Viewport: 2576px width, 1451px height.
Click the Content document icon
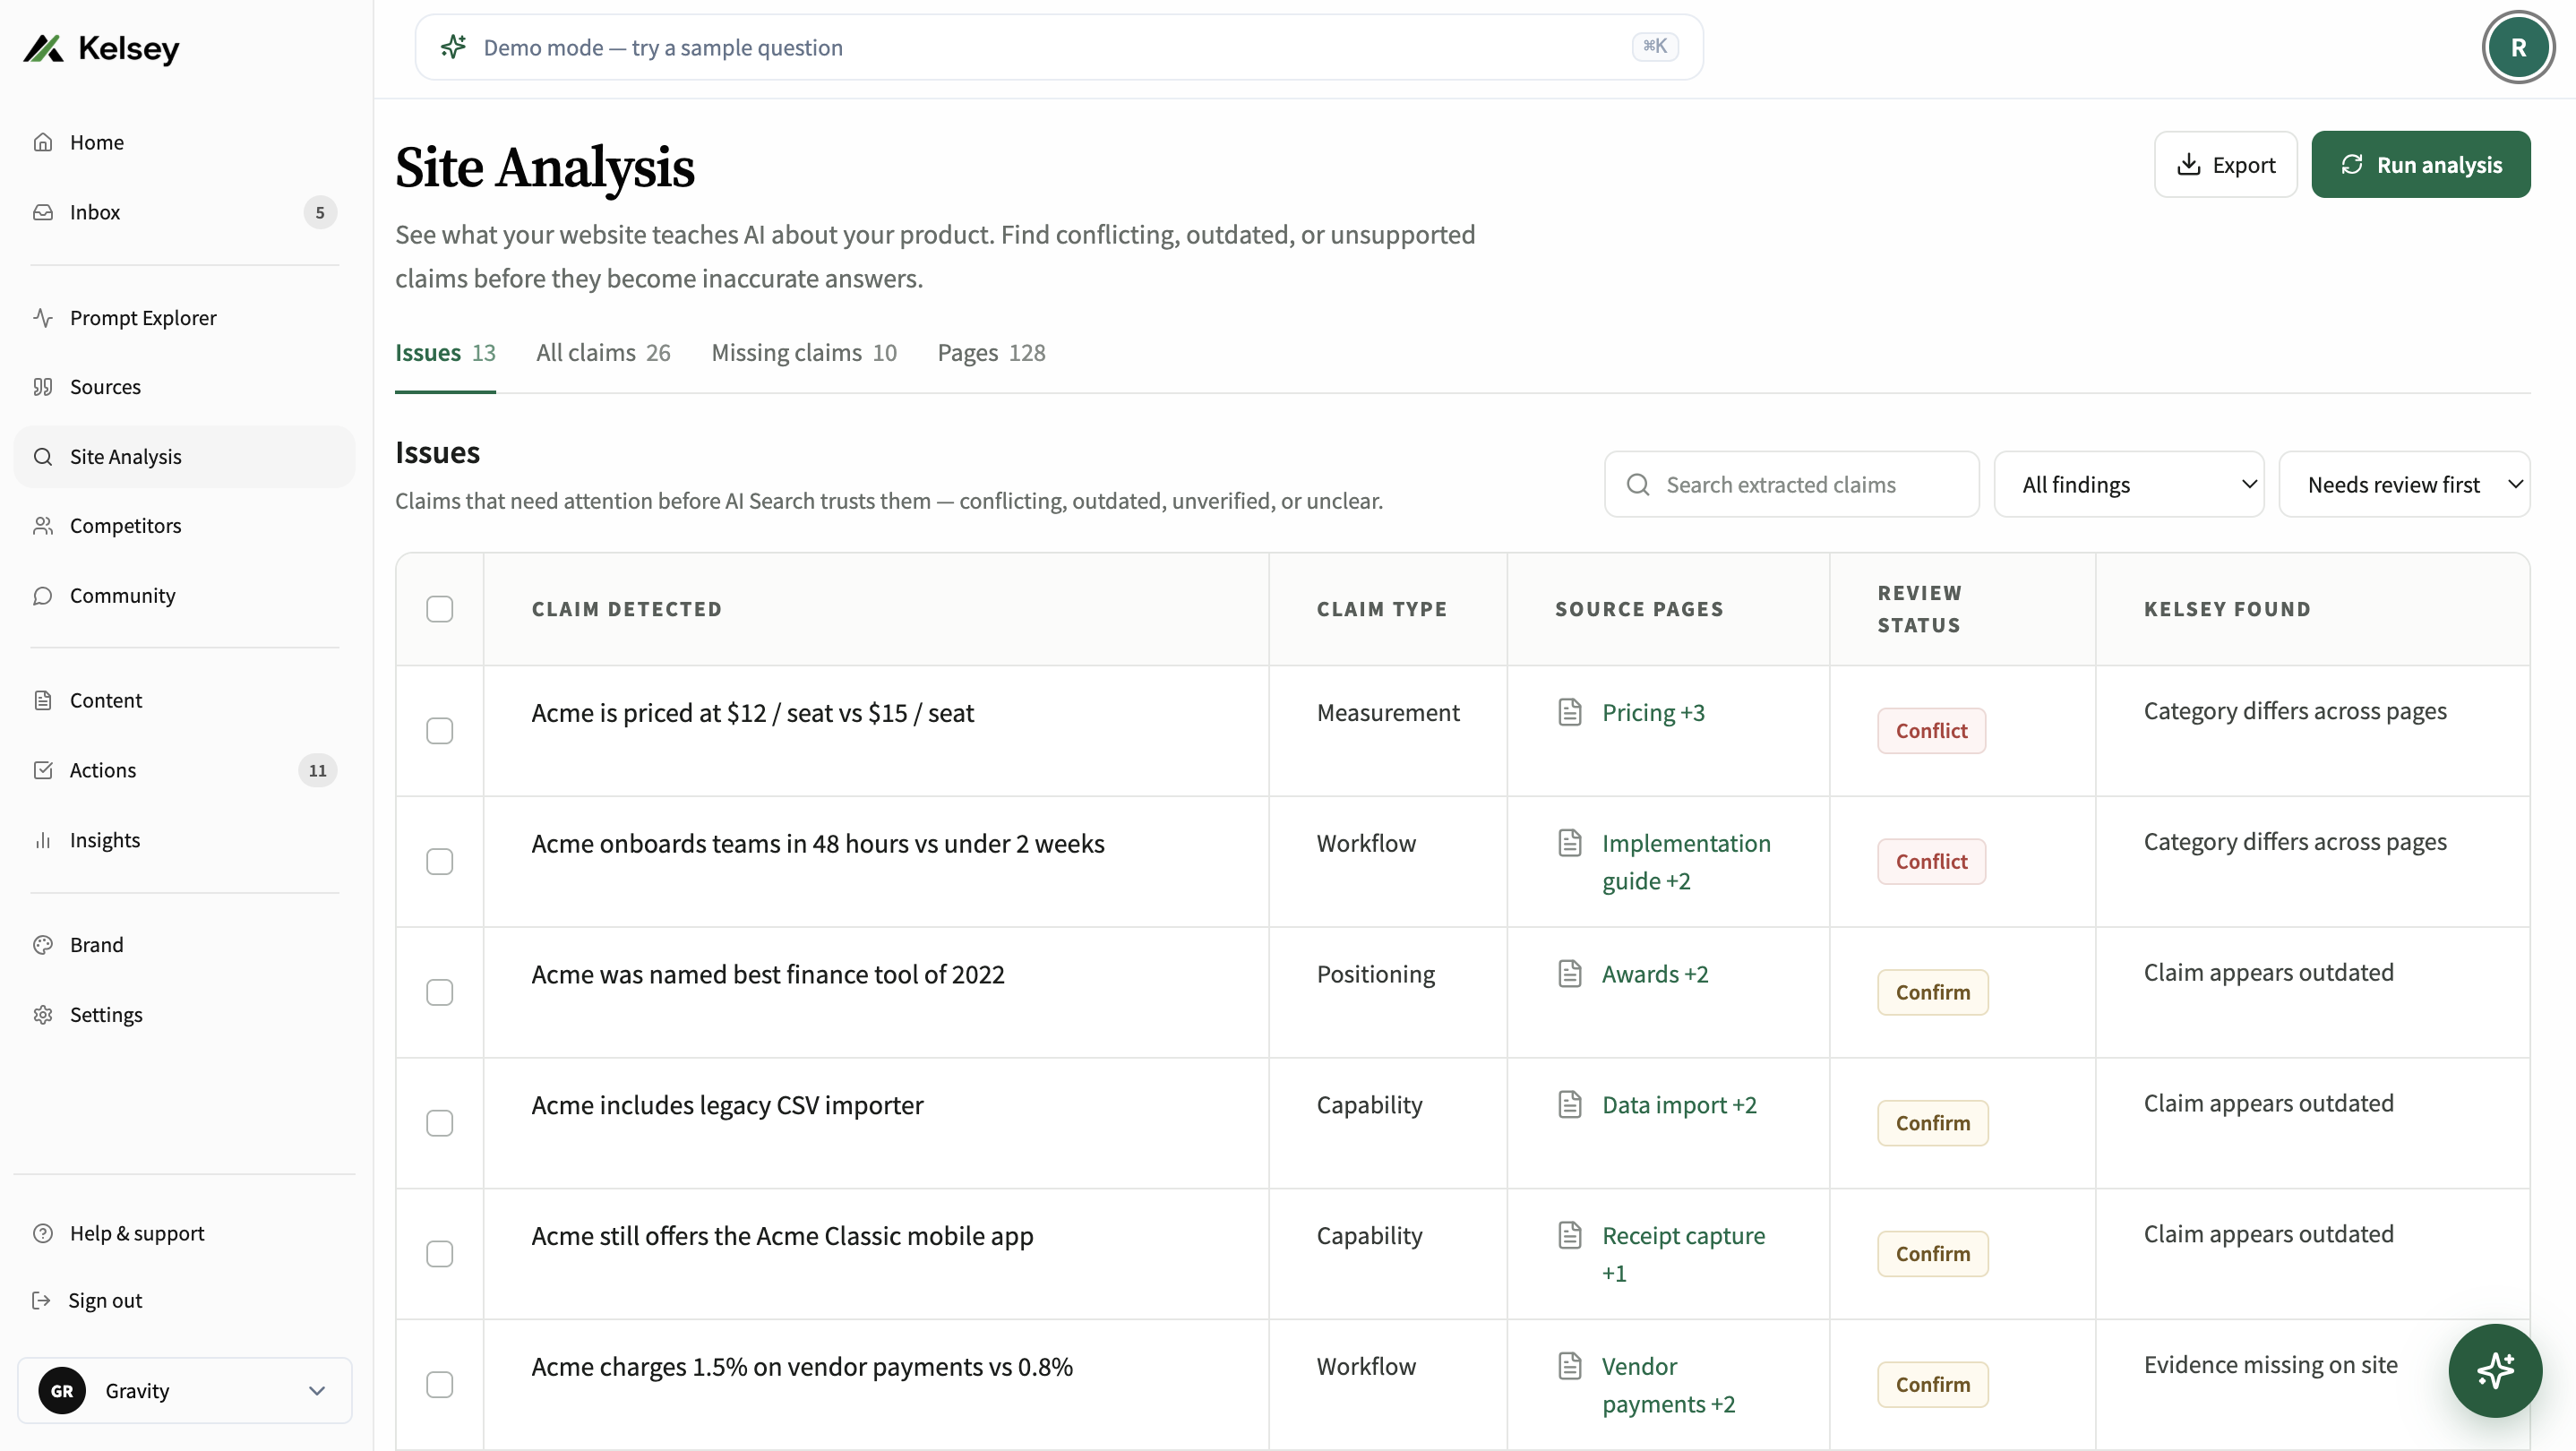(x=43, y=700)
